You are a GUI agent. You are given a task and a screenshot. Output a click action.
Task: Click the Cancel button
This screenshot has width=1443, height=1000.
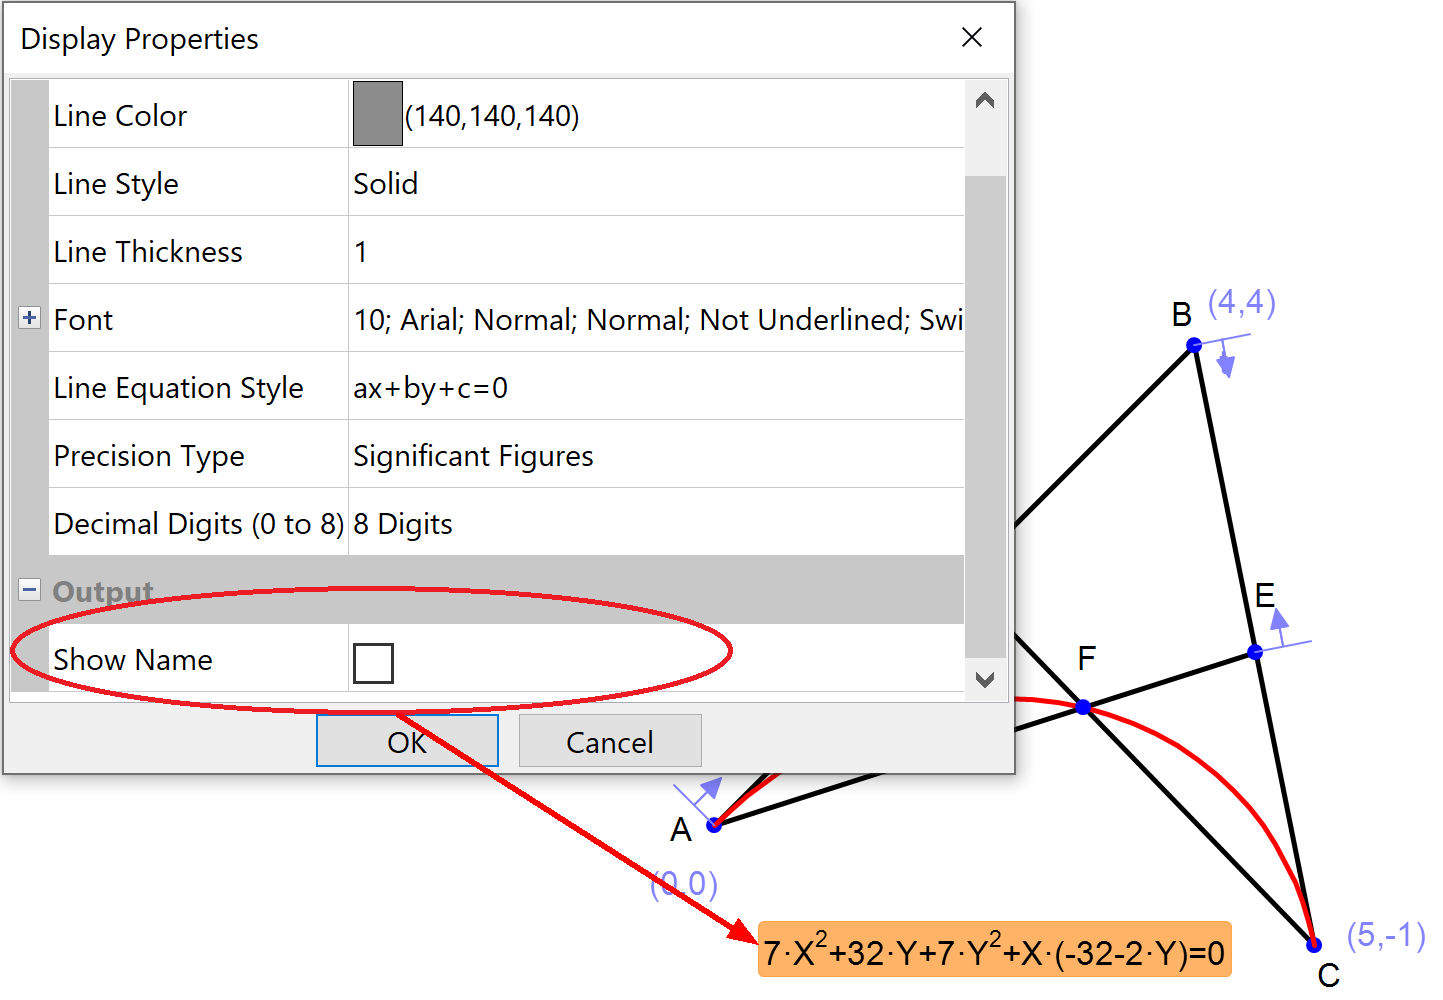pyautogui.click(x=610, y=741)
